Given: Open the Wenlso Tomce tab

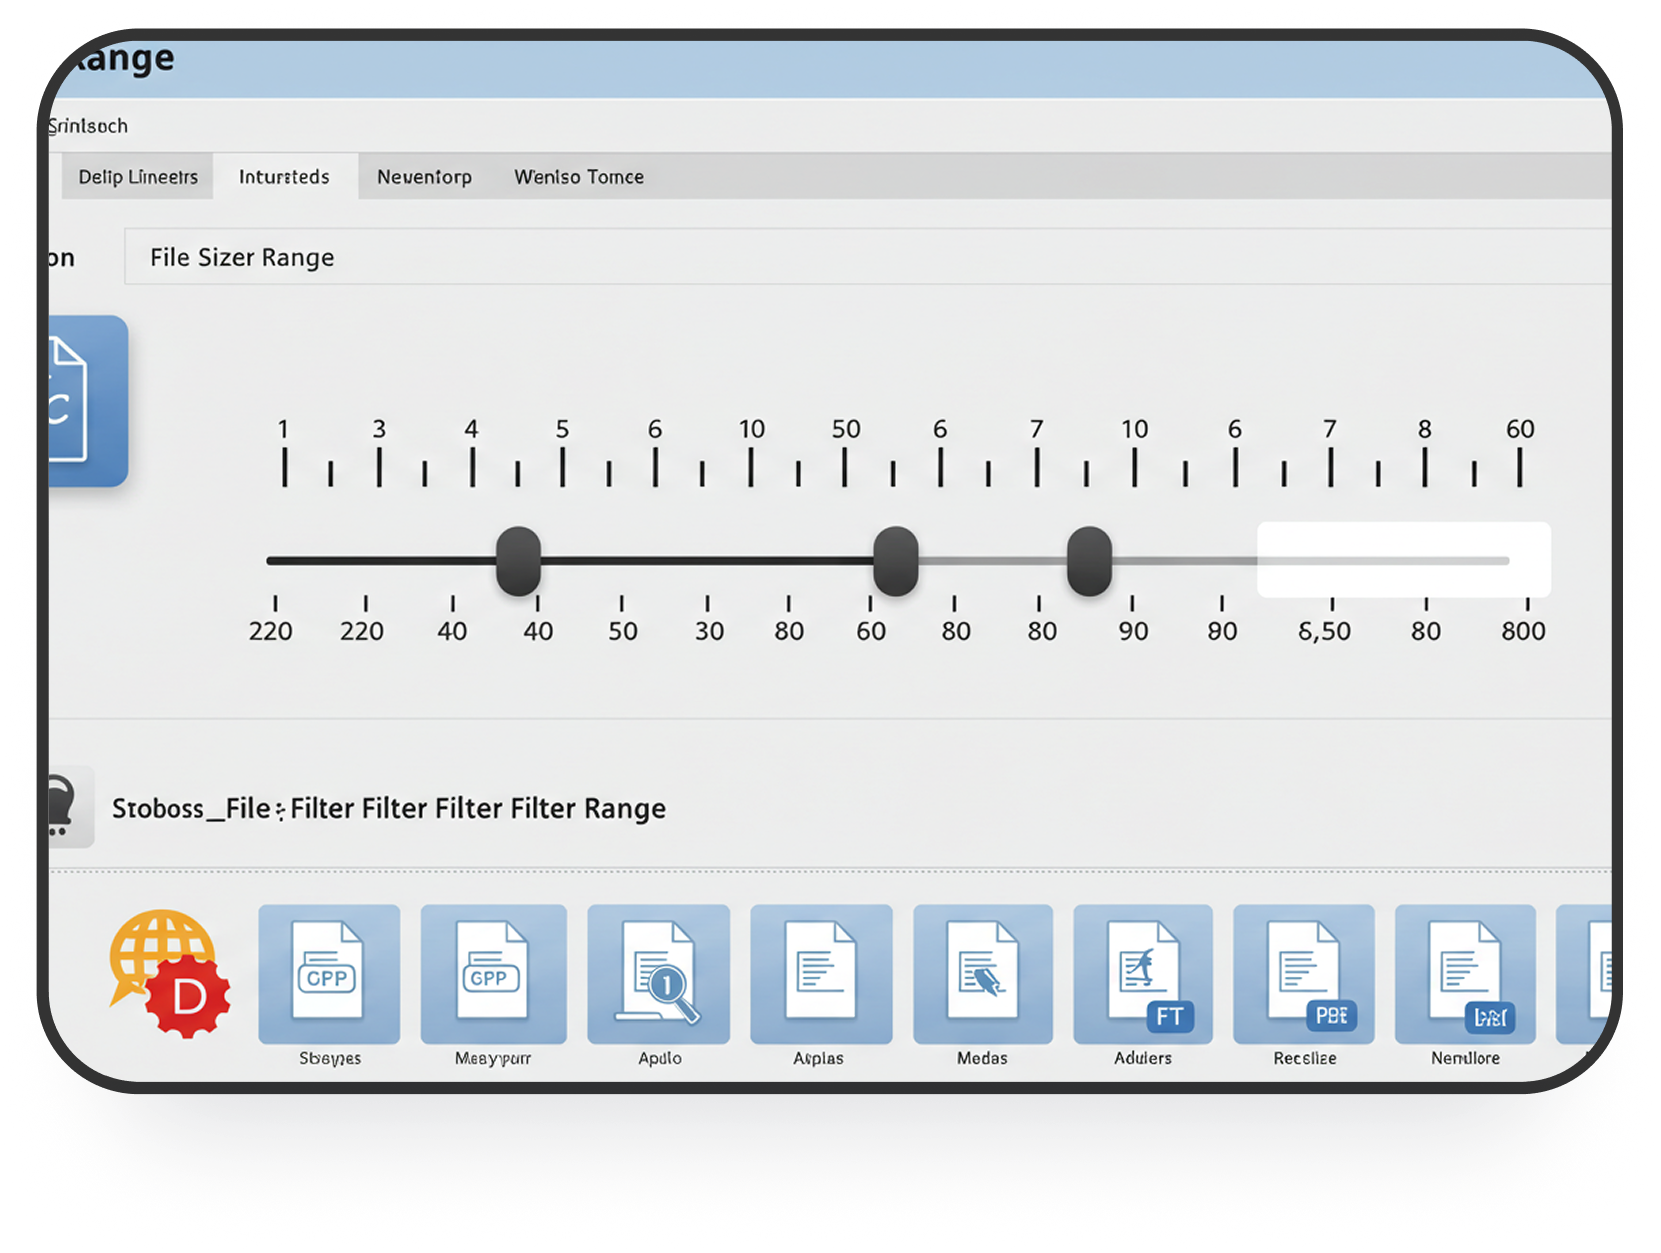Looking at the screenshot, I should pyautogui.click(x=578, y=176).
